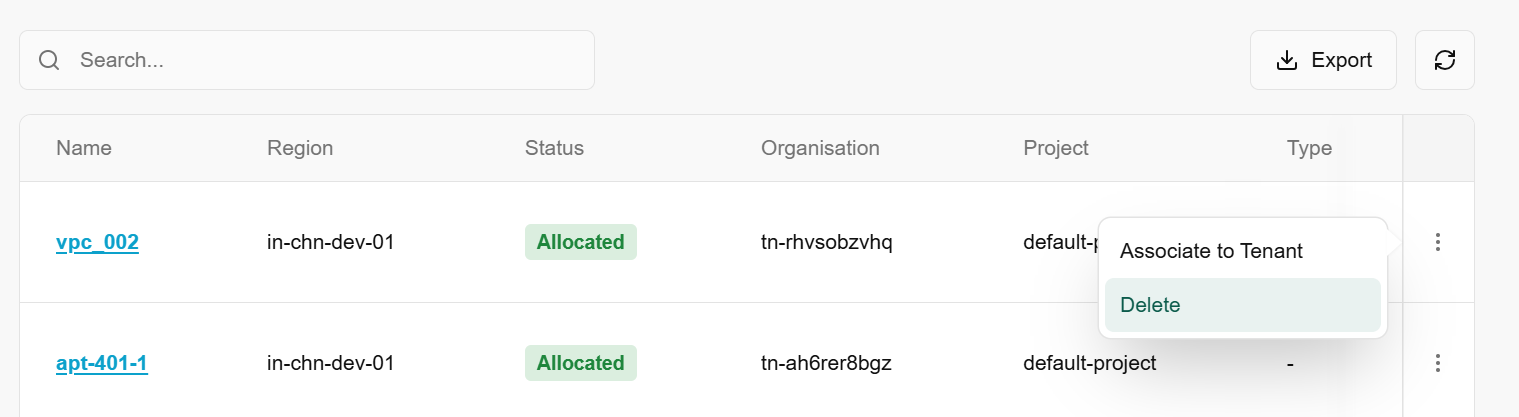Choose Delete in the row actions menu
This screenshot has width=1519, height=417.
[x=1150, y=305]
